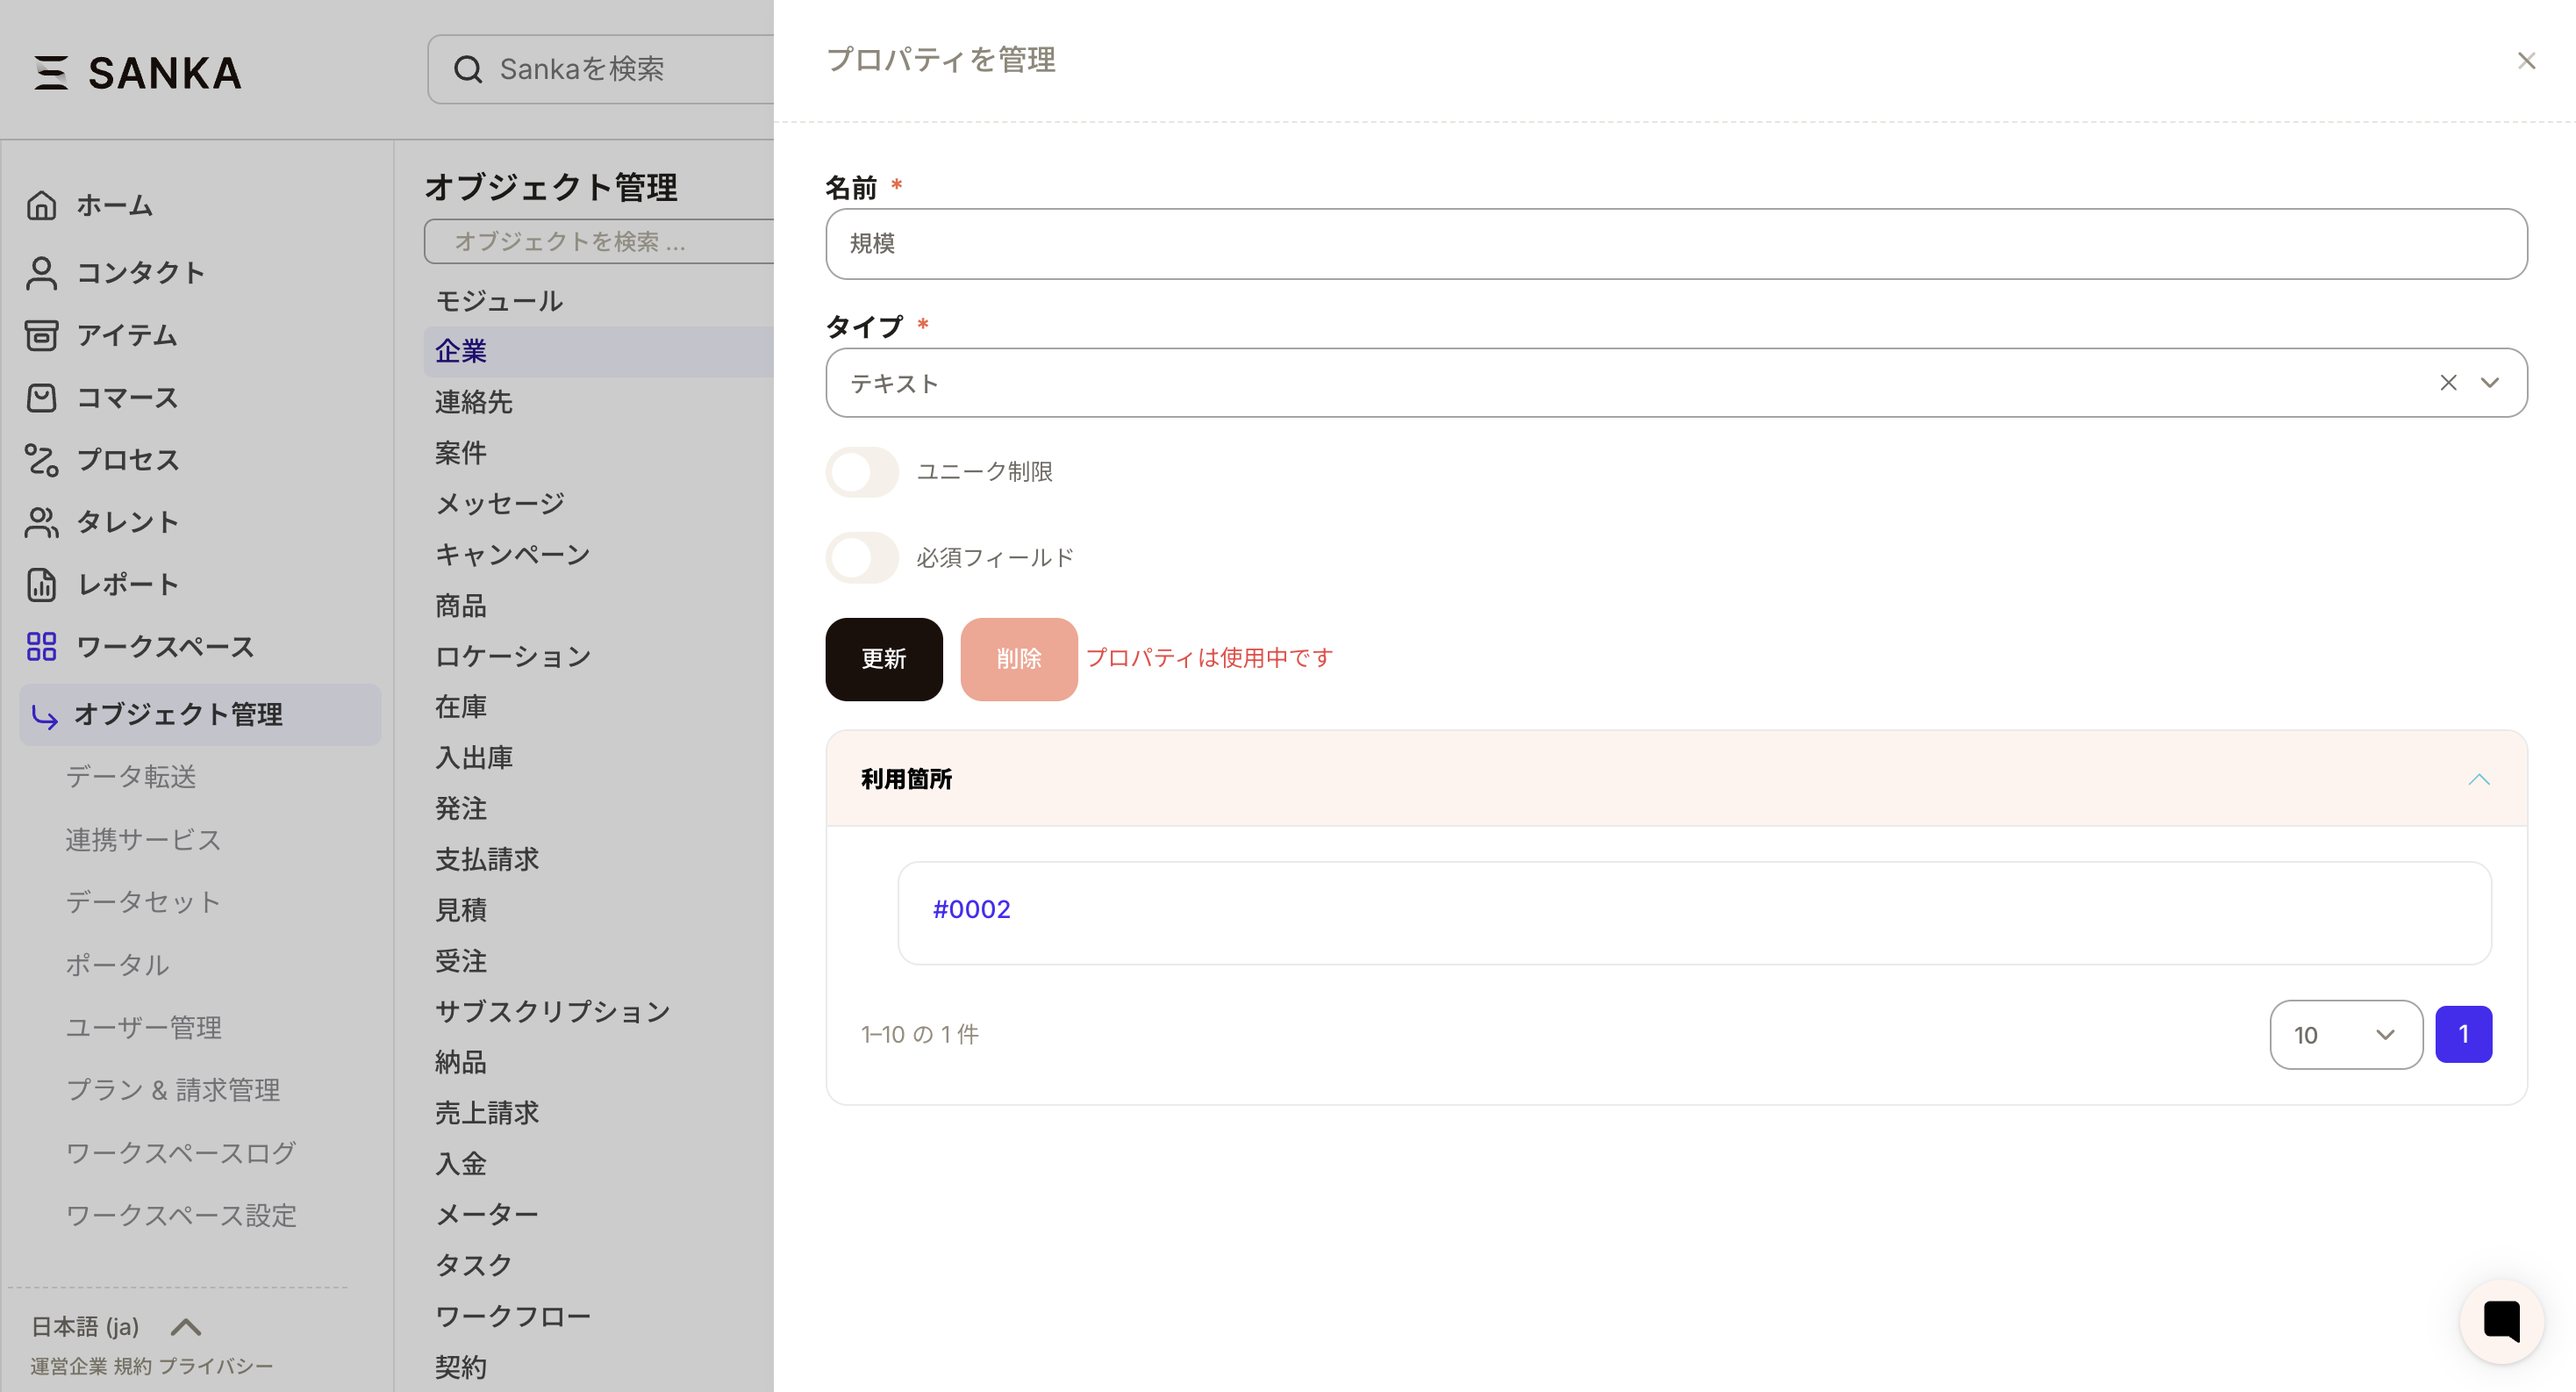Enable the ユニーク制限 toggle
This screenshot has height=1392, width=2576.
[x=862, y=471]
